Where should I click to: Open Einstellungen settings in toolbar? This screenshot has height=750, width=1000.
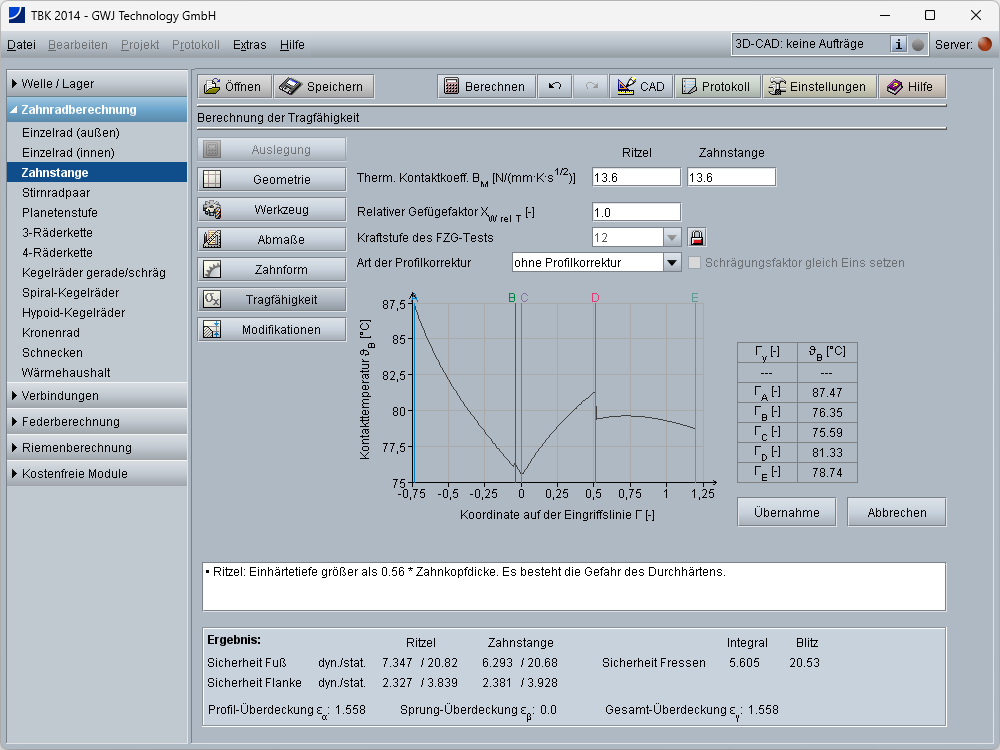pyautogui.click(x=816, y=87)
